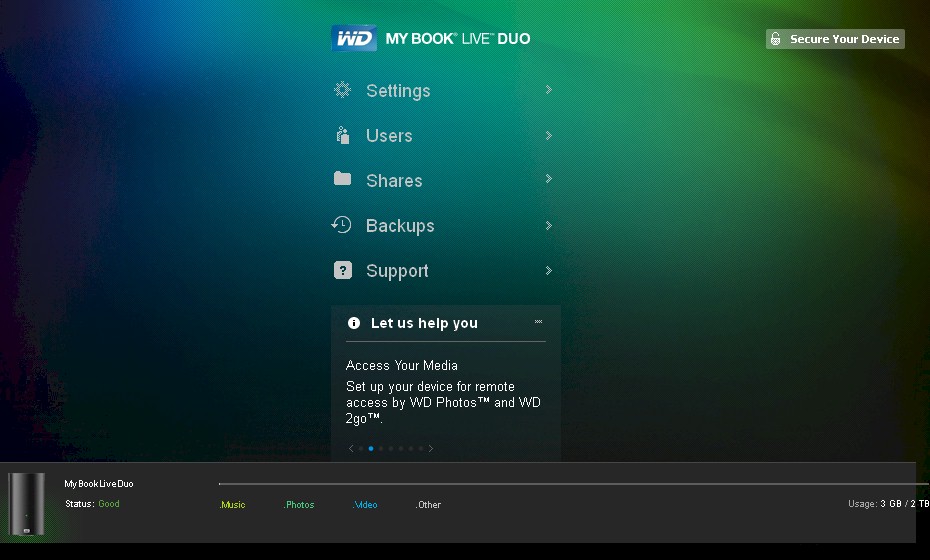This screenshot has height=560, width=930.
Task: Open the Backups menu entry
Action: coord(400,226)
